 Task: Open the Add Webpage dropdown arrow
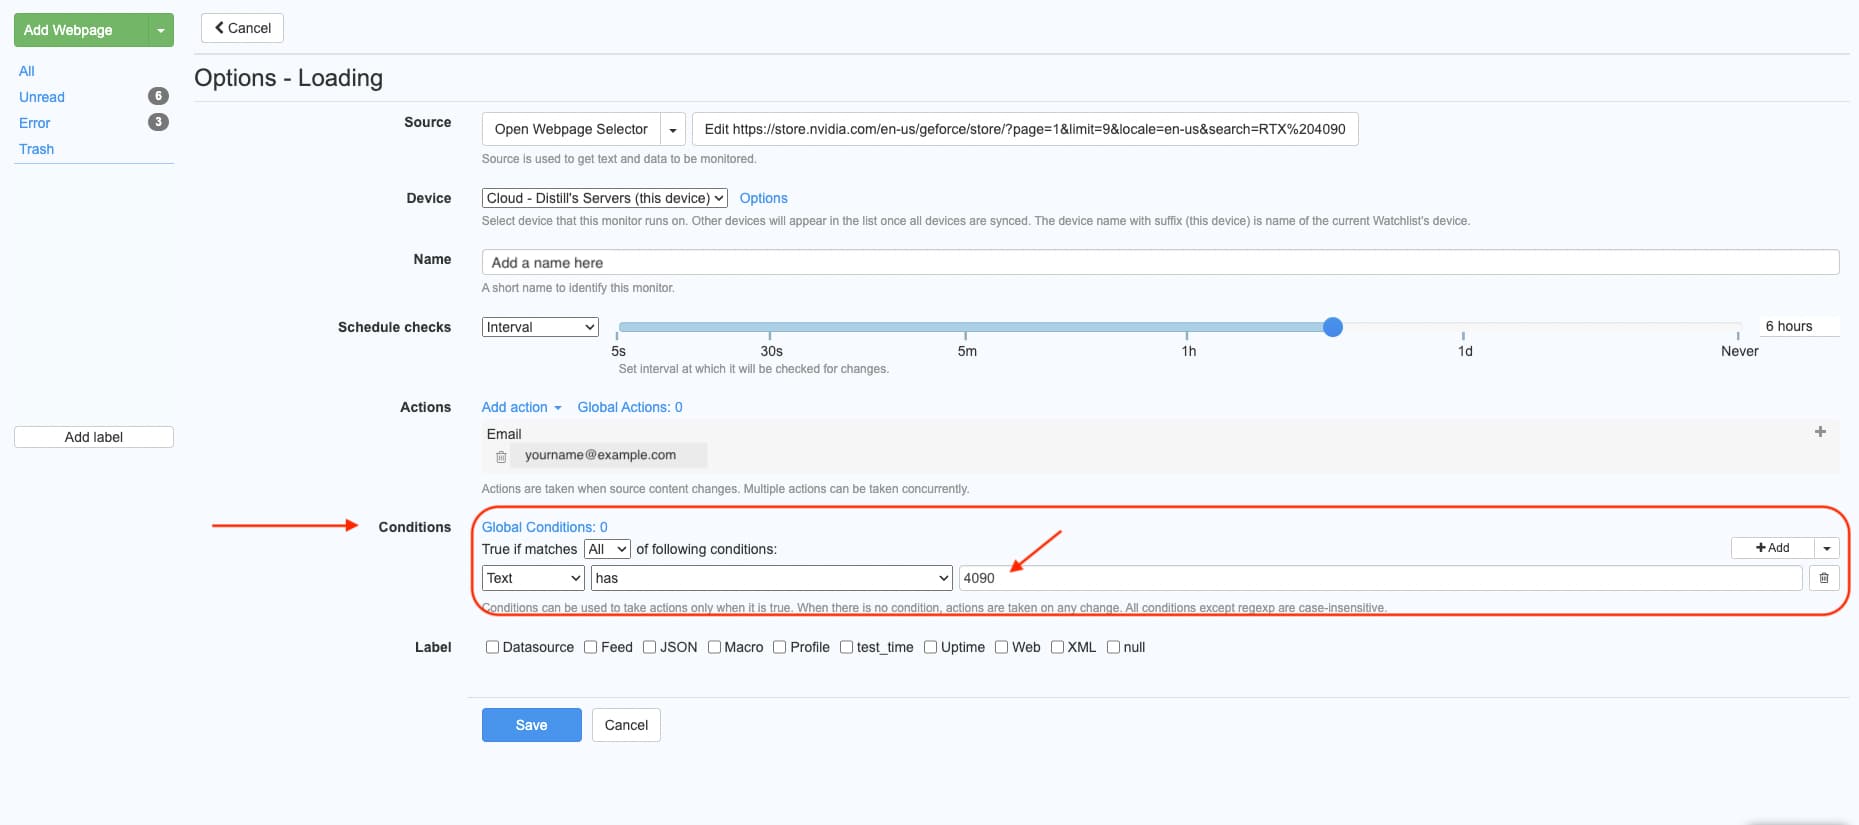160,30
